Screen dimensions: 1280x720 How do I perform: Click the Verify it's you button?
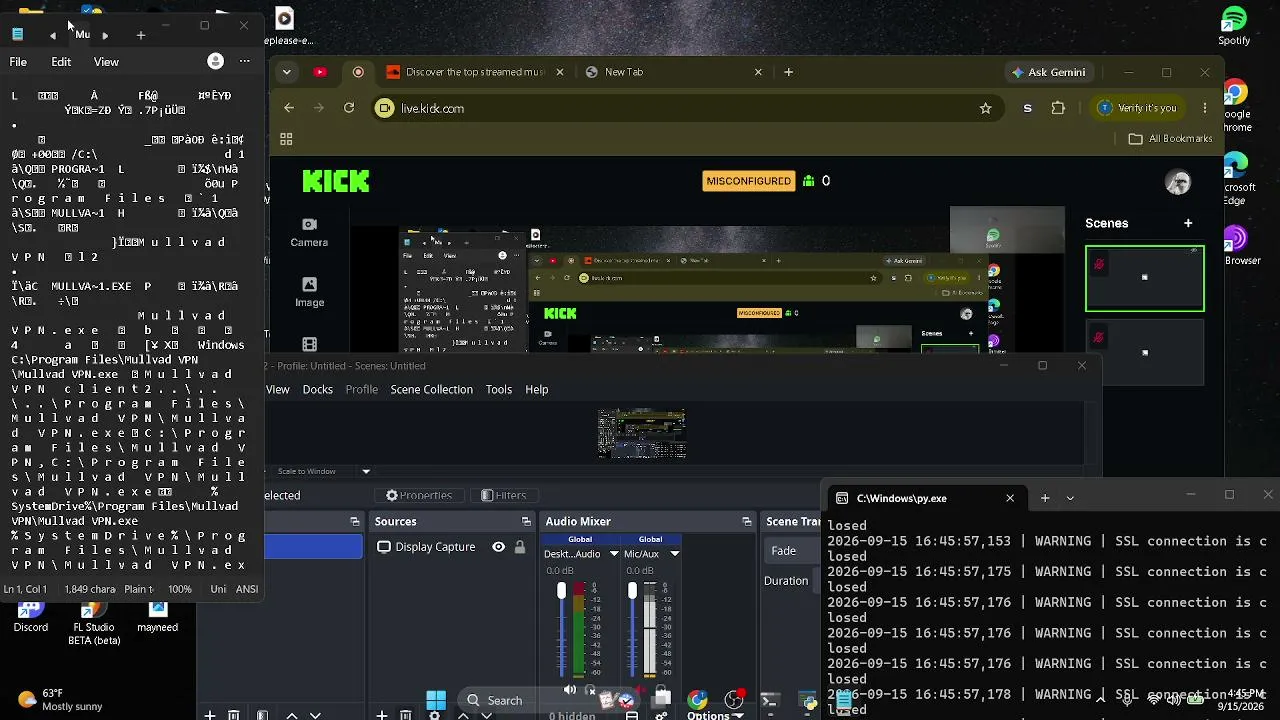pos(1136,108)
